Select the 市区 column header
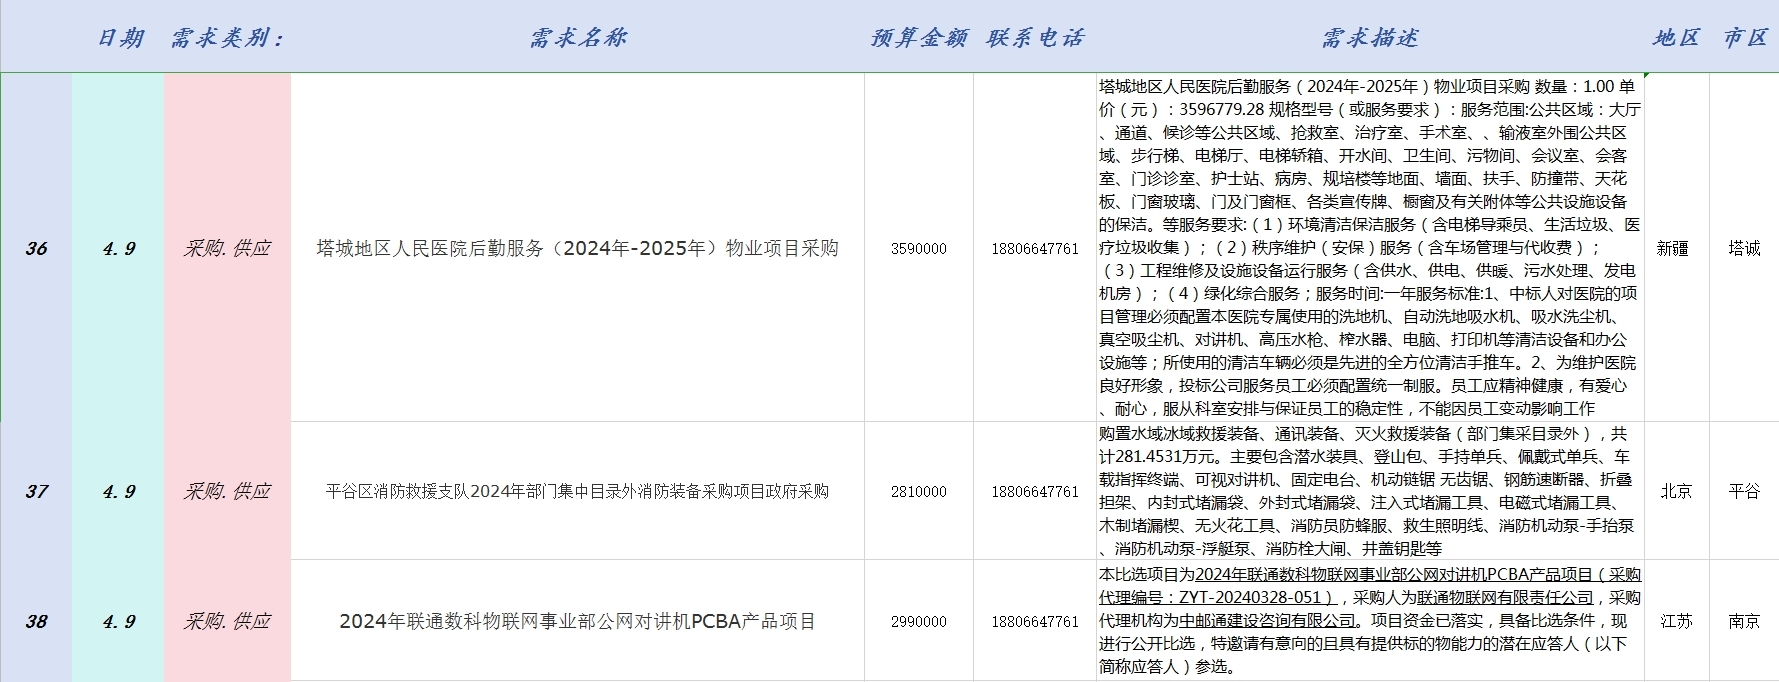 [1745, 38]
